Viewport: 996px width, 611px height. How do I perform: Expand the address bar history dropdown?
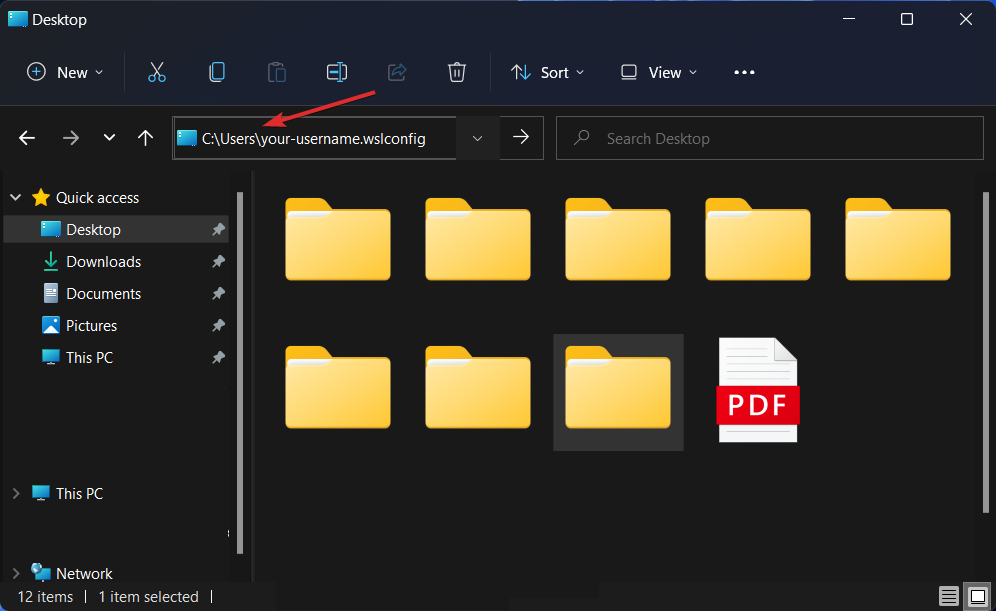pos(477,137)
